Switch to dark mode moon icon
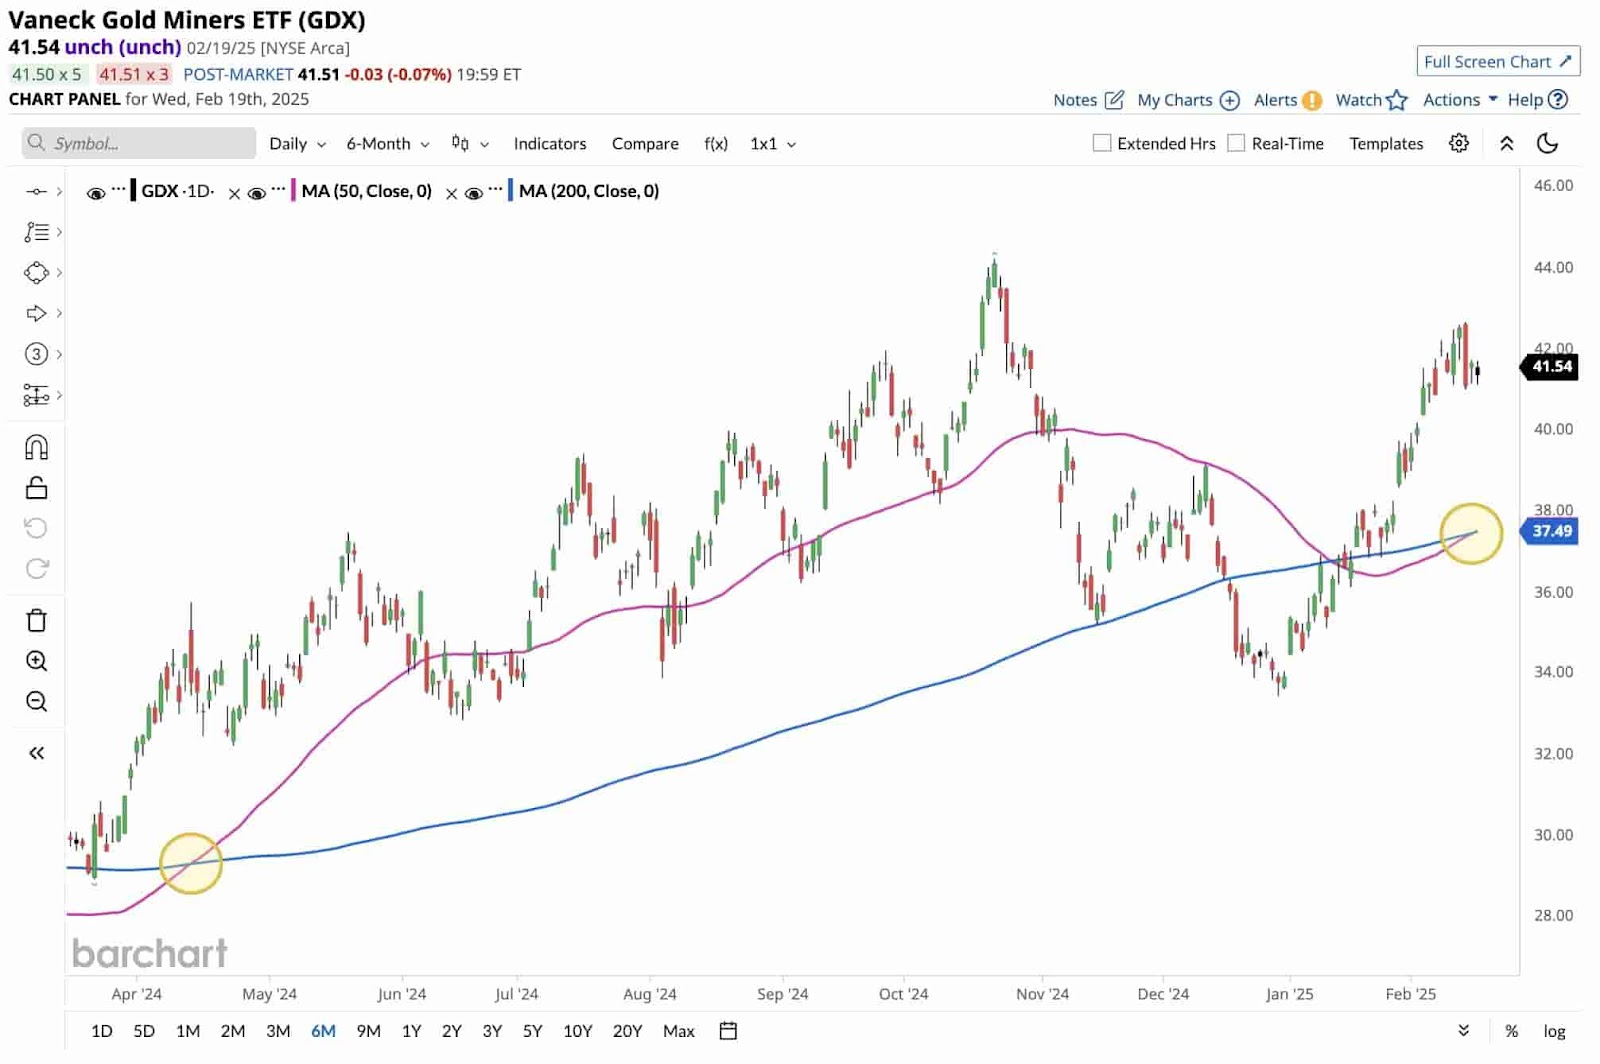 tap(1547, 143)
